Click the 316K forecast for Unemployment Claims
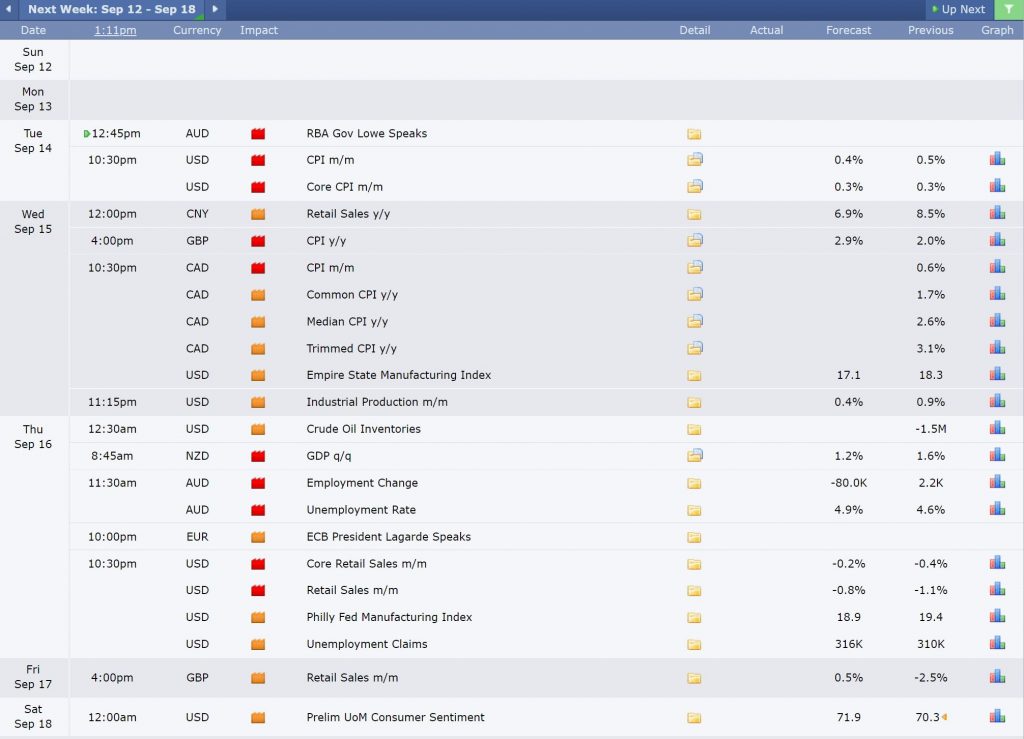 (848, 644)
